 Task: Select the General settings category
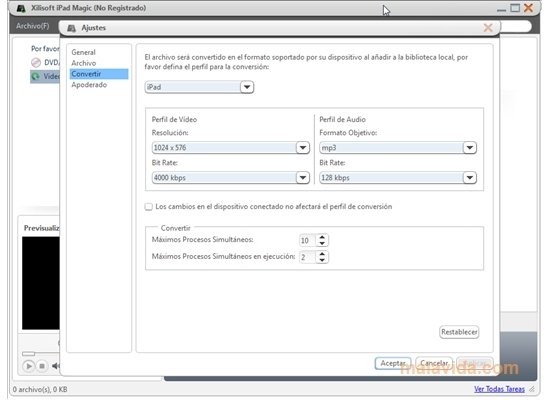(x=83, y=52)
